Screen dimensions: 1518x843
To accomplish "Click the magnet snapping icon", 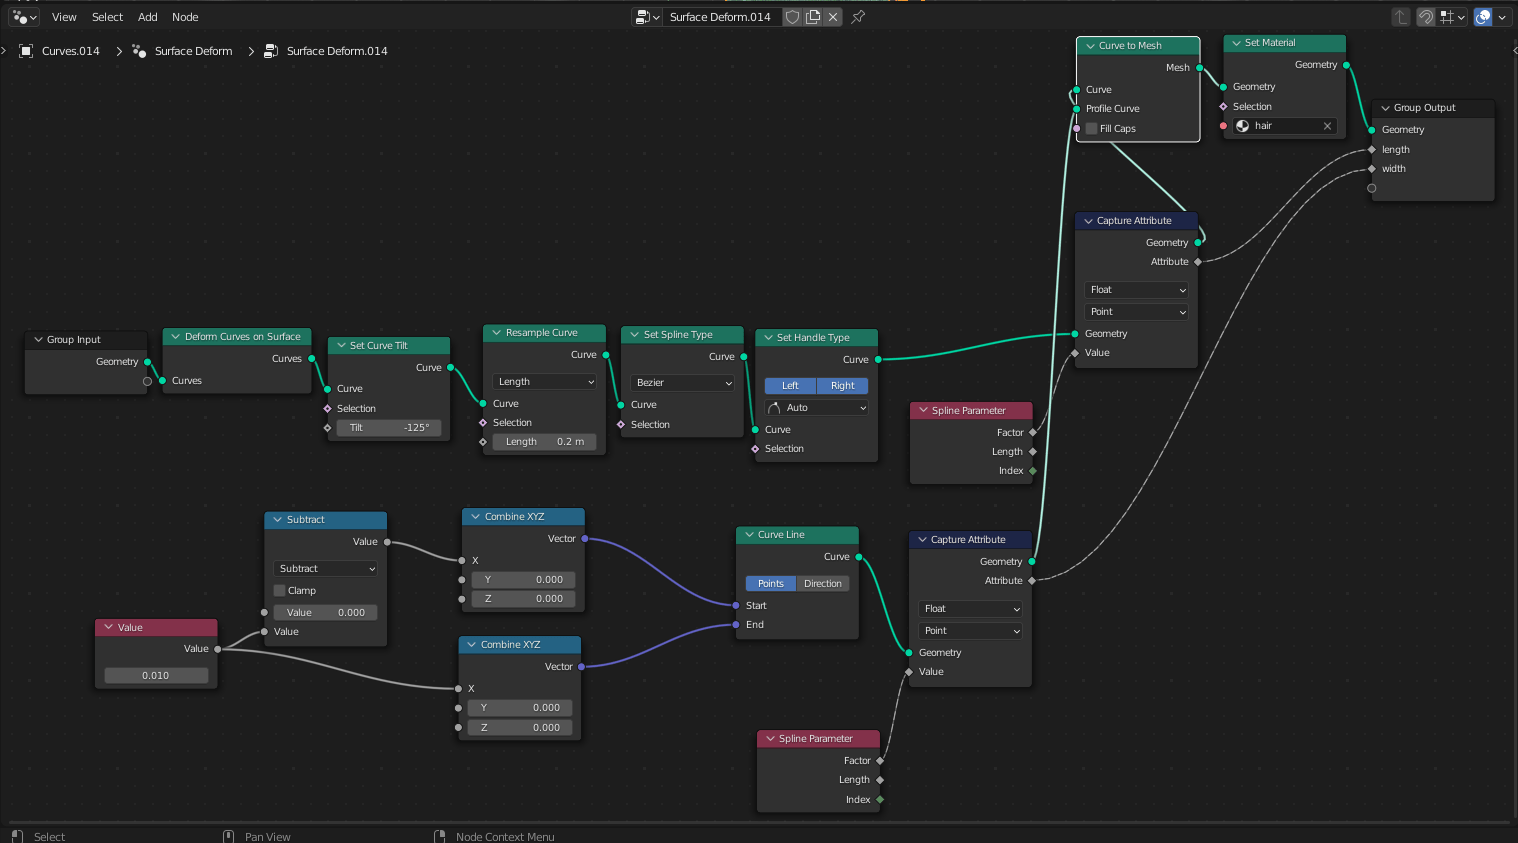I will click(x=1425, y=16).
